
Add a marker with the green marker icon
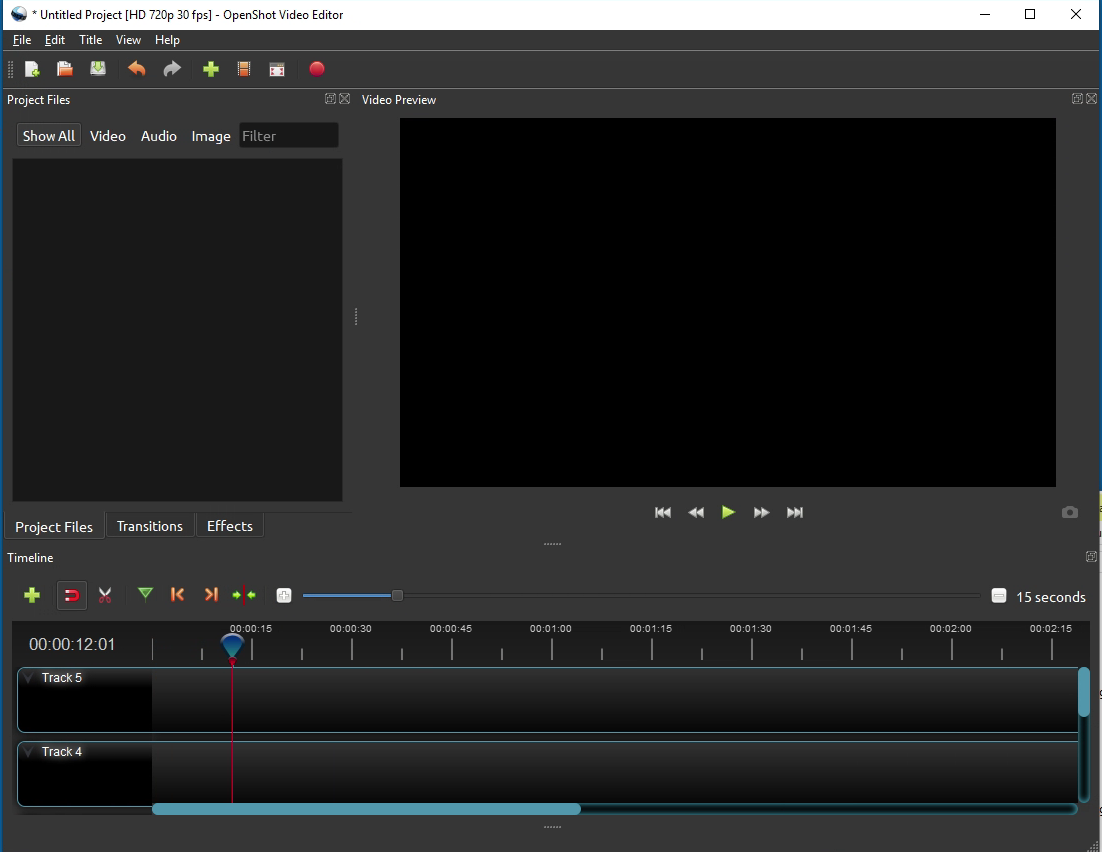click(145, 595)
